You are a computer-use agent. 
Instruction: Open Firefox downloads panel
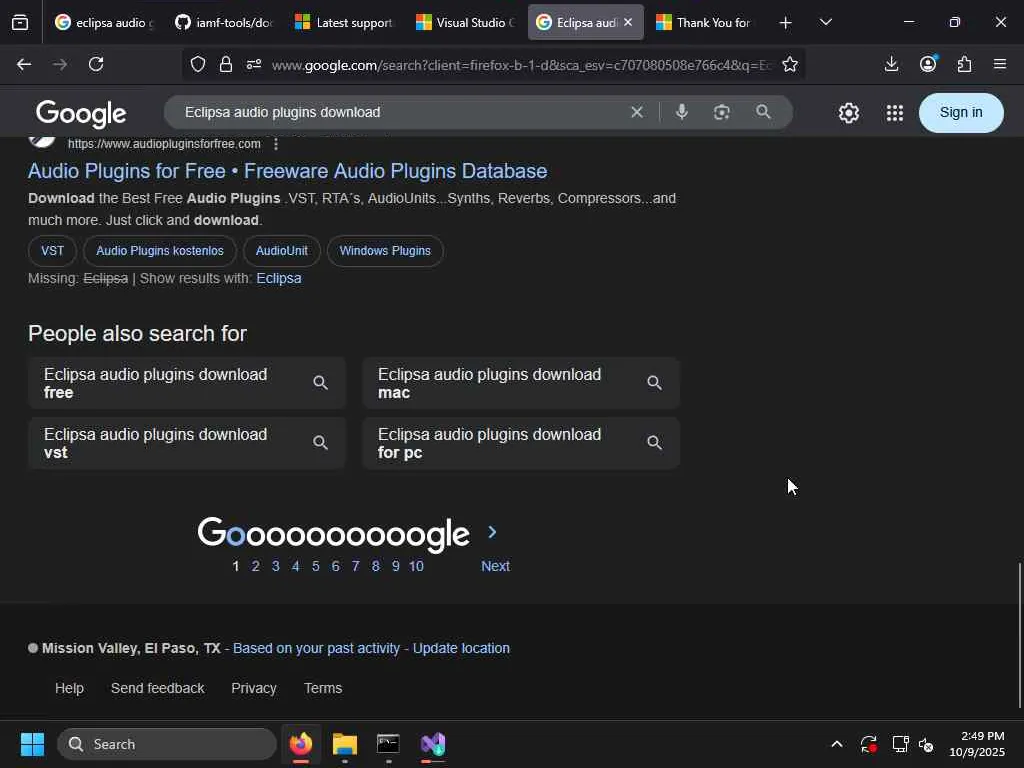click(891, 64)
